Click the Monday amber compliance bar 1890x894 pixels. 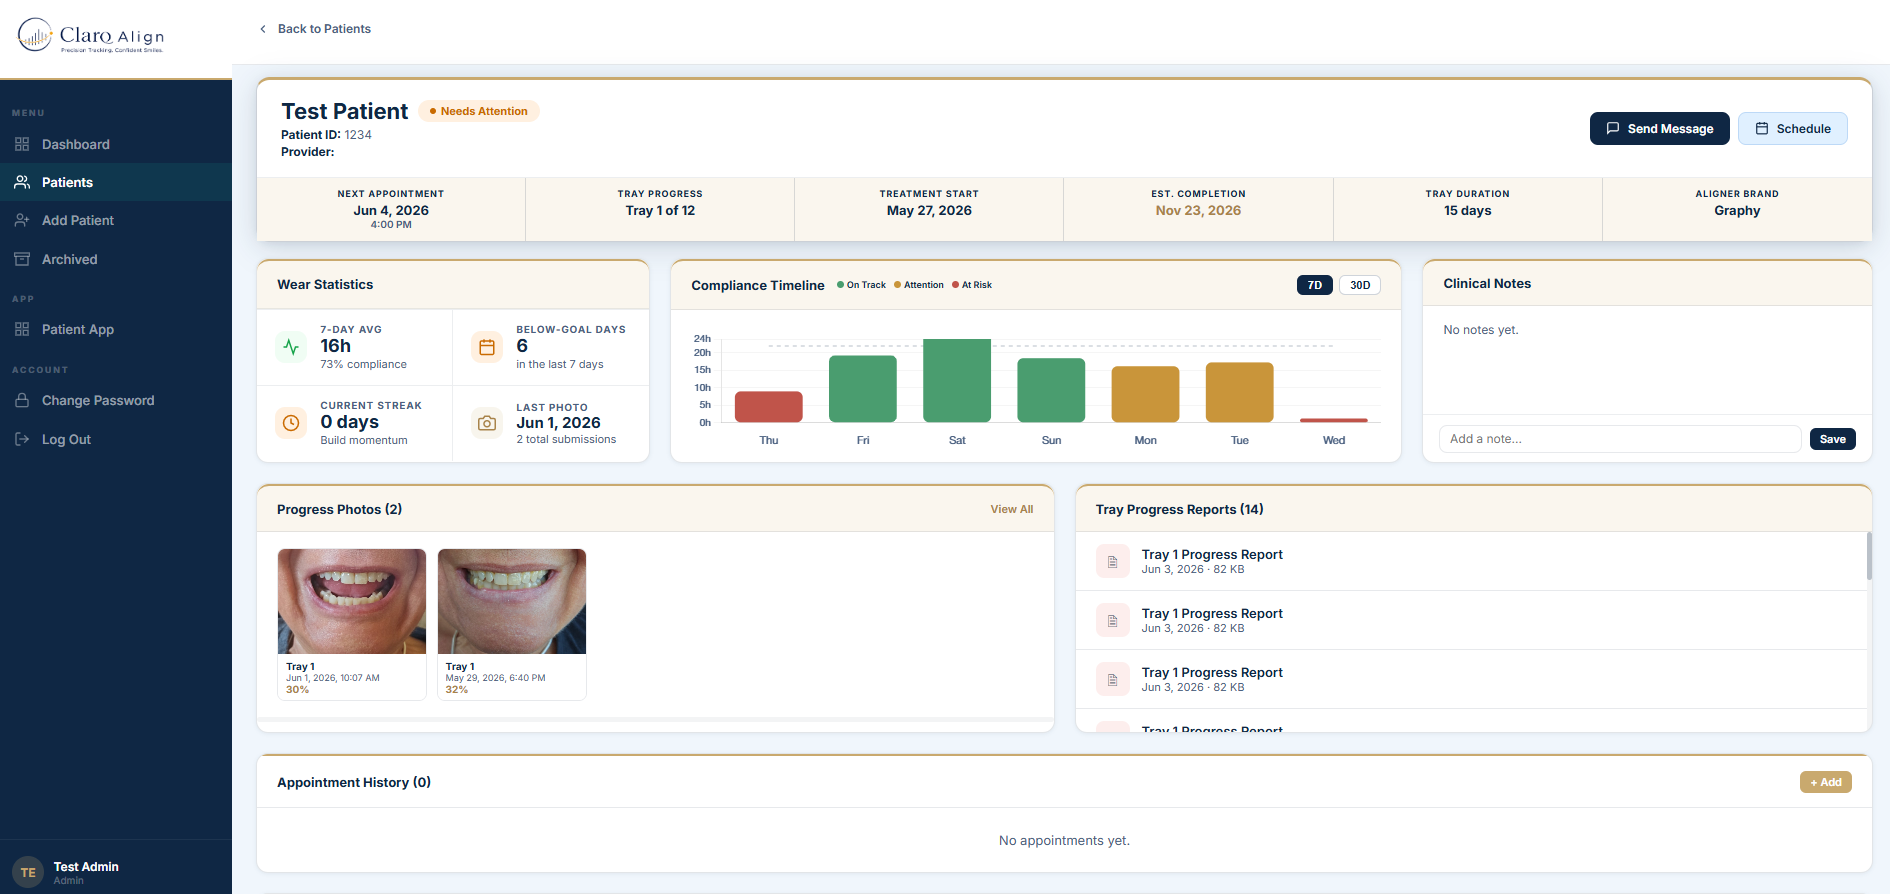tap(1145, 394)
